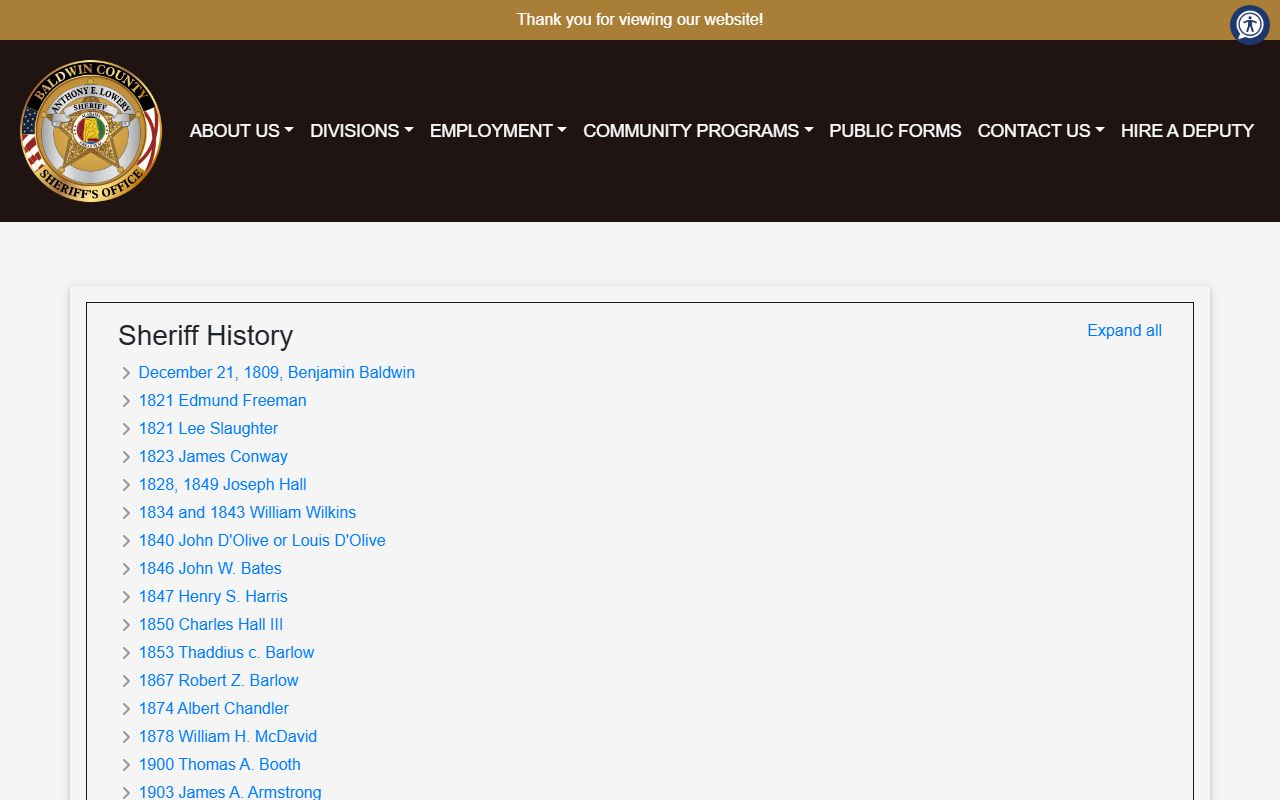Open the 1850 Charles Hall III entry
Screen dimensions: 1280x800
point(211,624)
